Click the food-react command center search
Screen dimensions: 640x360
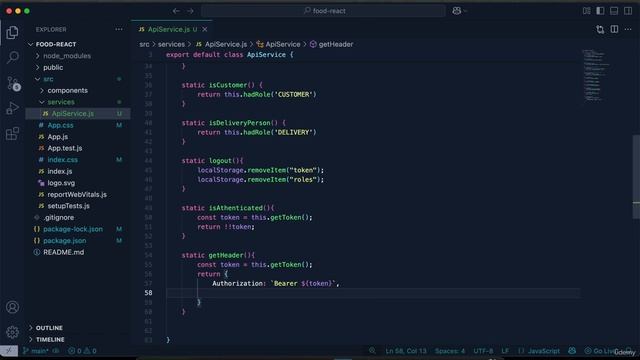[324, 11]
